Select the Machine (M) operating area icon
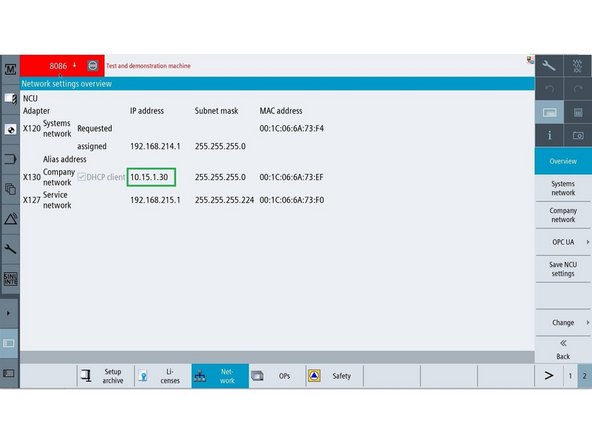The height and width of the screenshot is (444, 592). 10,69
